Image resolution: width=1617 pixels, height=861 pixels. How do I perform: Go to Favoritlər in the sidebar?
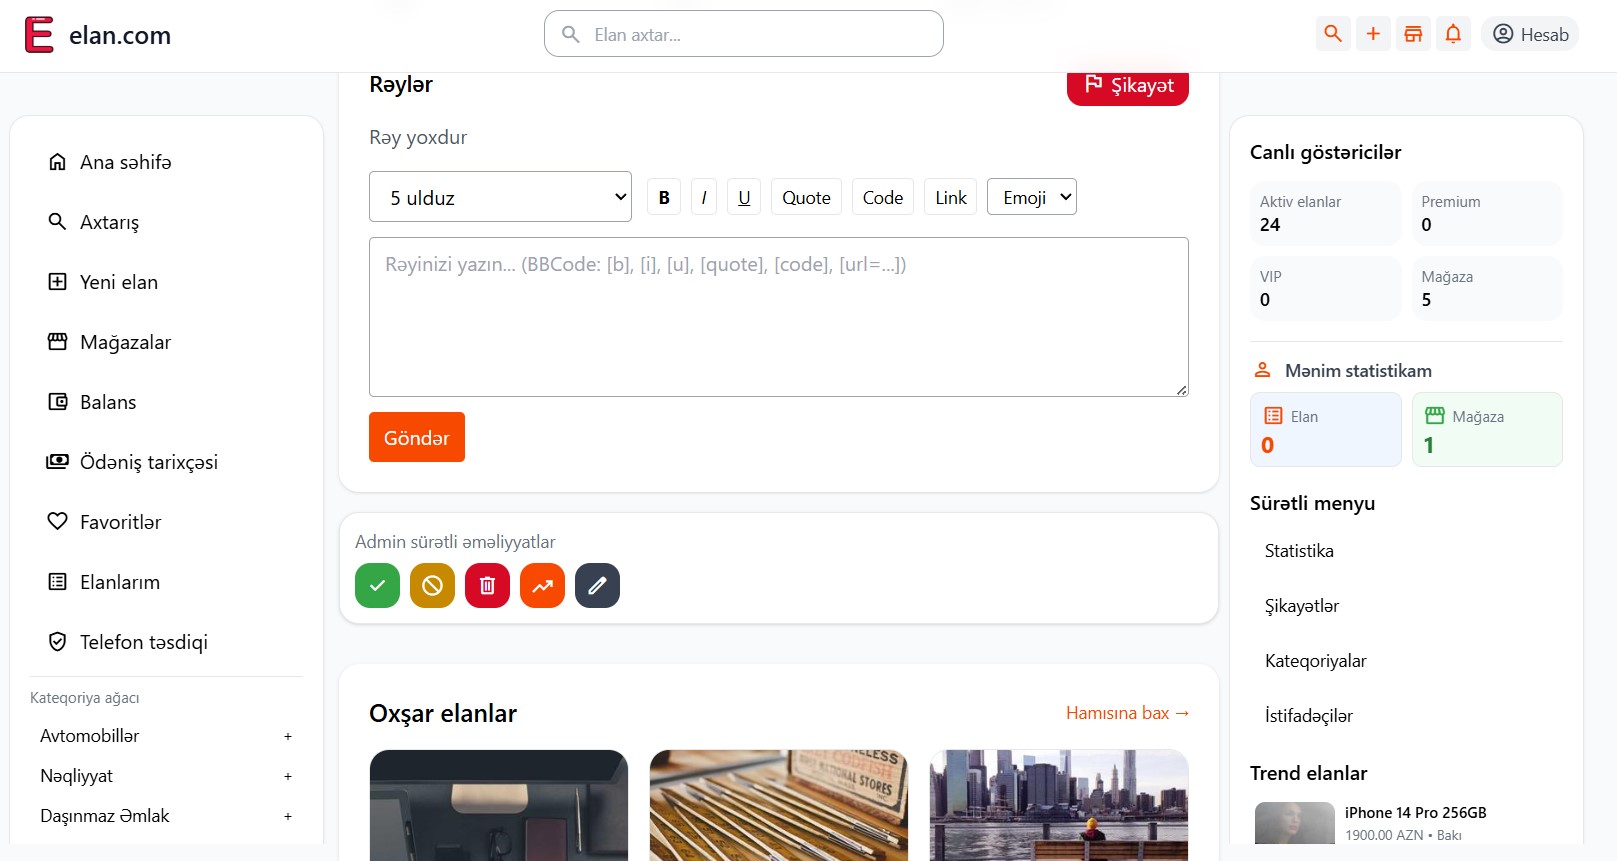[x=120, y=522]
